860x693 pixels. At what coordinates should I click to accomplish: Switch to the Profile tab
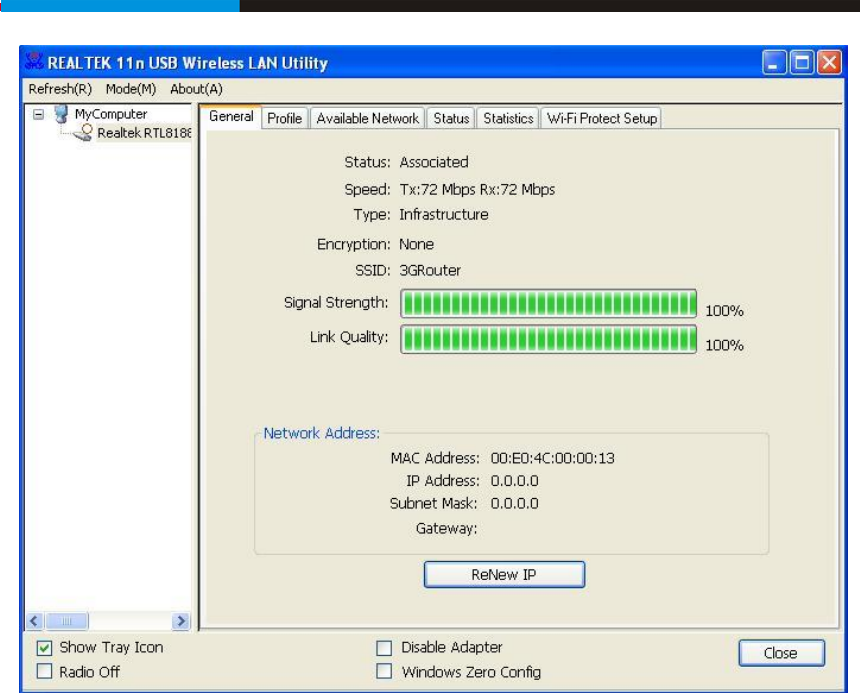(x=285, y=118)
